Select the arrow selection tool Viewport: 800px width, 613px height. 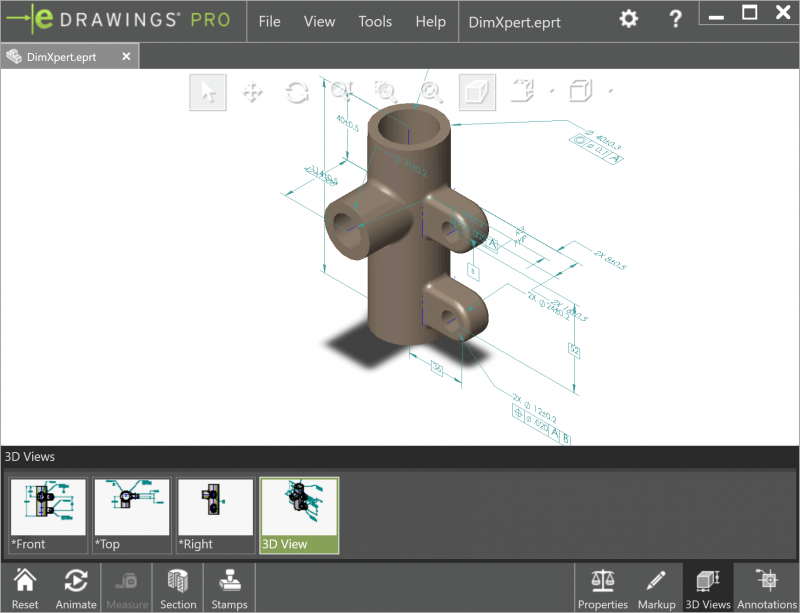[207, 91]
